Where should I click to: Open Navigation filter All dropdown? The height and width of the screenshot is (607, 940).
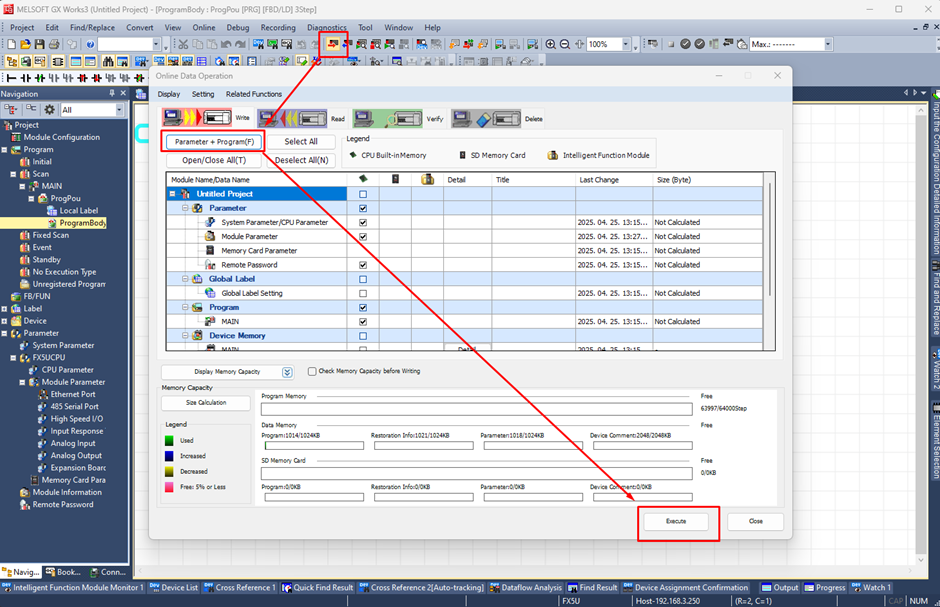[x=119, y=110]
